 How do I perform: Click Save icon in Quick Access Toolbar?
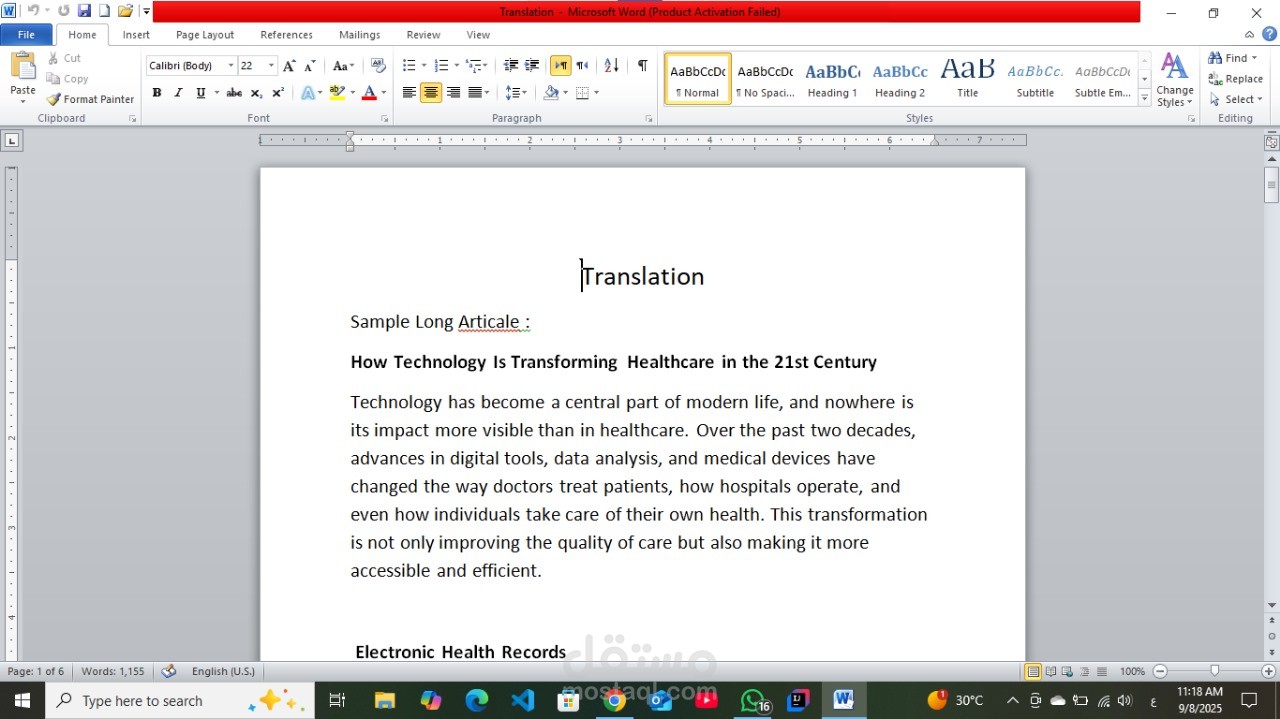pyautogui.click(x=84, y=11)
